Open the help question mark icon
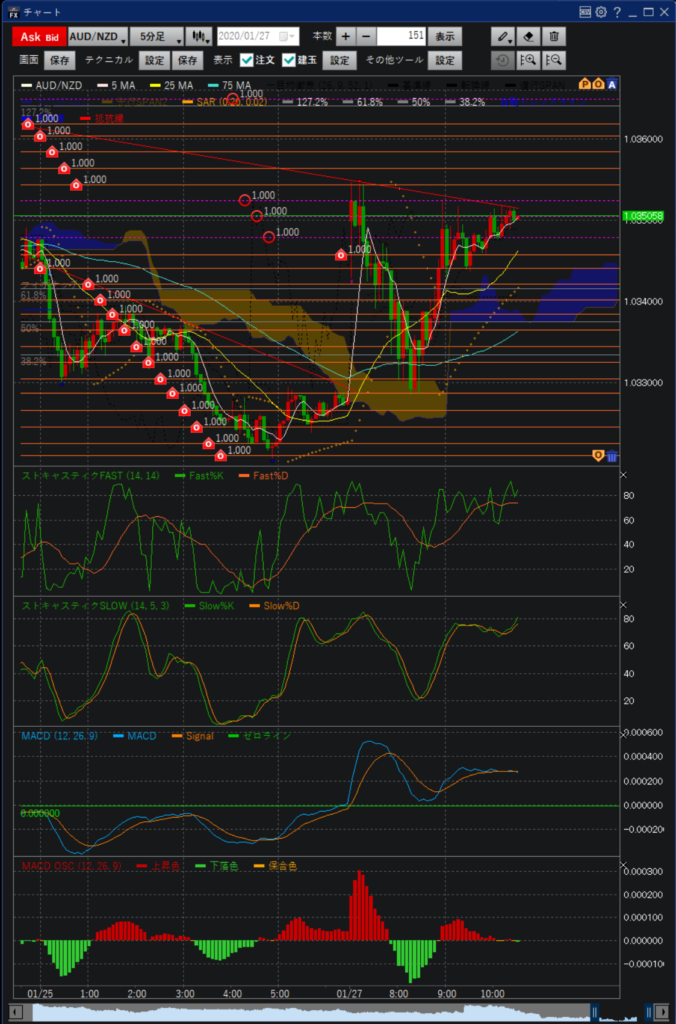Screen dimensions: 676x1024 pos(617,11)
